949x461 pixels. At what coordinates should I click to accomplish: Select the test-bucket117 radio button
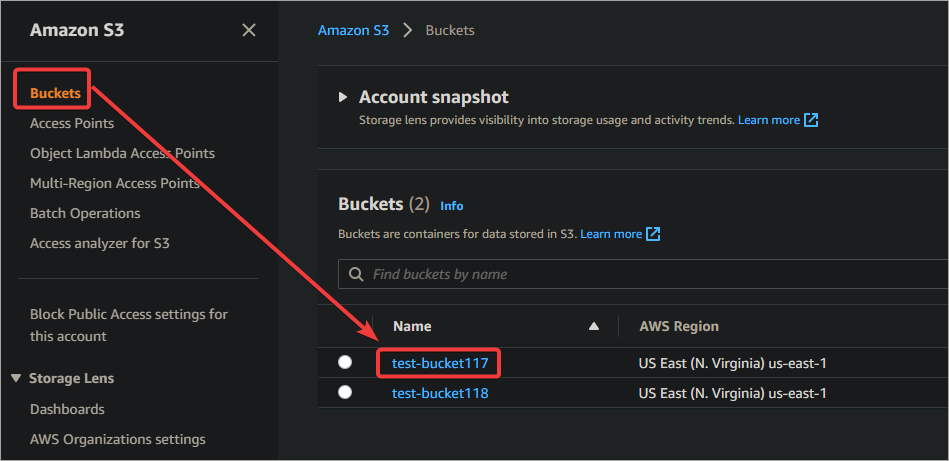coord(345,362)
